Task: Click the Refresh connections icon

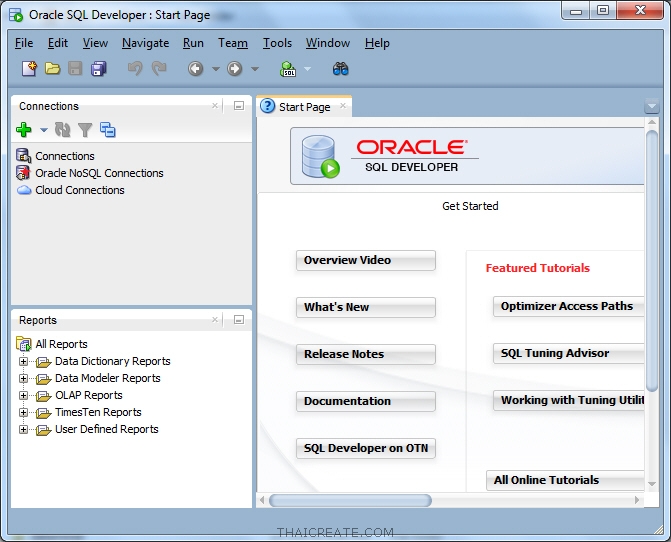Action: point(63,130)
